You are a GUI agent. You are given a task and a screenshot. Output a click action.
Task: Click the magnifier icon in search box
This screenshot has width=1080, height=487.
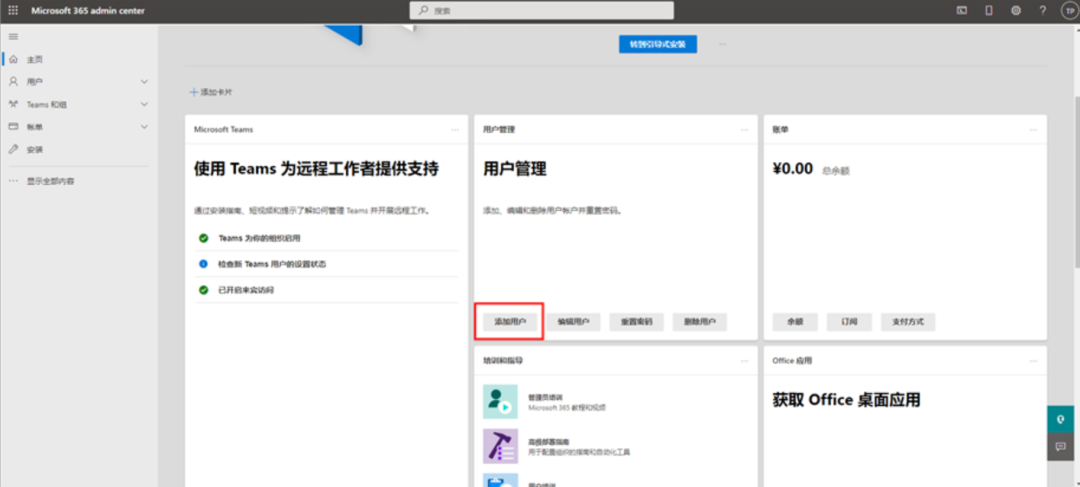pyautogui.click(x=424, y=10)
